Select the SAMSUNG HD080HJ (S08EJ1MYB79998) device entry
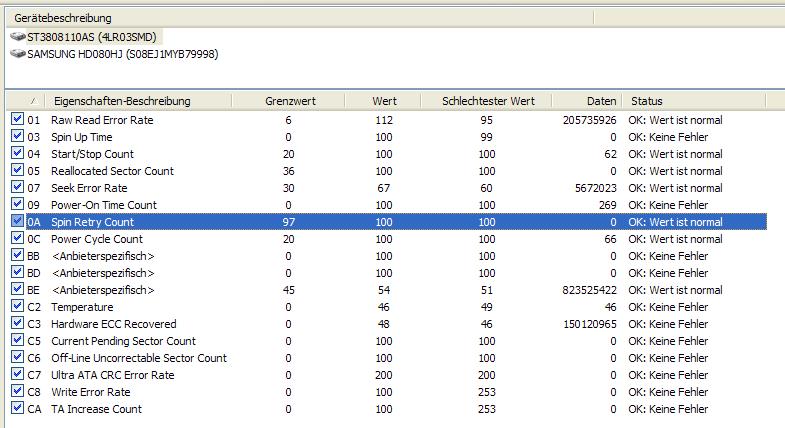The height and width of the screenshot is (428, 785). point(123,54)
